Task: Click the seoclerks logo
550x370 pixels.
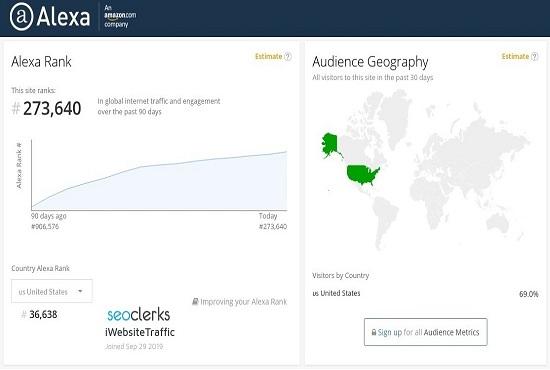Action: click(x=139, y=315)
